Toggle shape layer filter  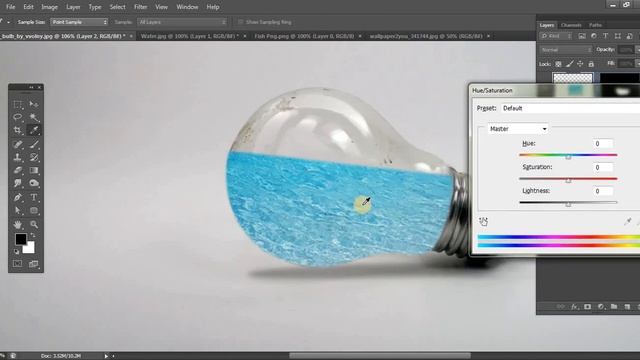(618, 36)
